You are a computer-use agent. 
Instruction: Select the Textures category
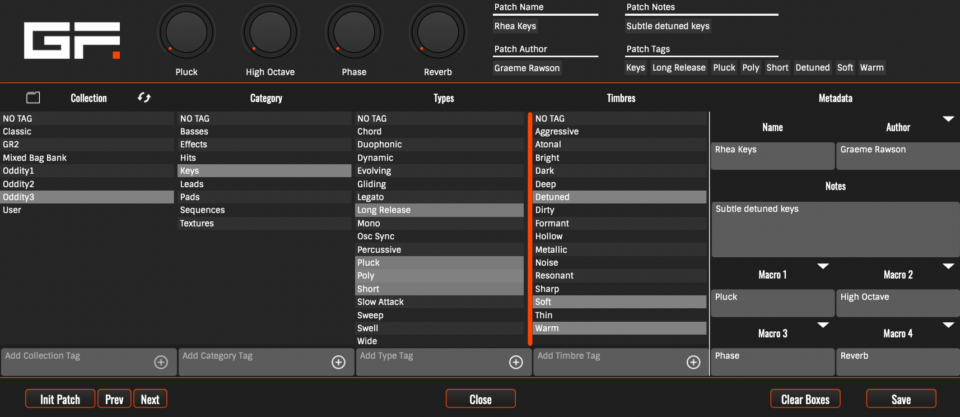coord(264,224)
